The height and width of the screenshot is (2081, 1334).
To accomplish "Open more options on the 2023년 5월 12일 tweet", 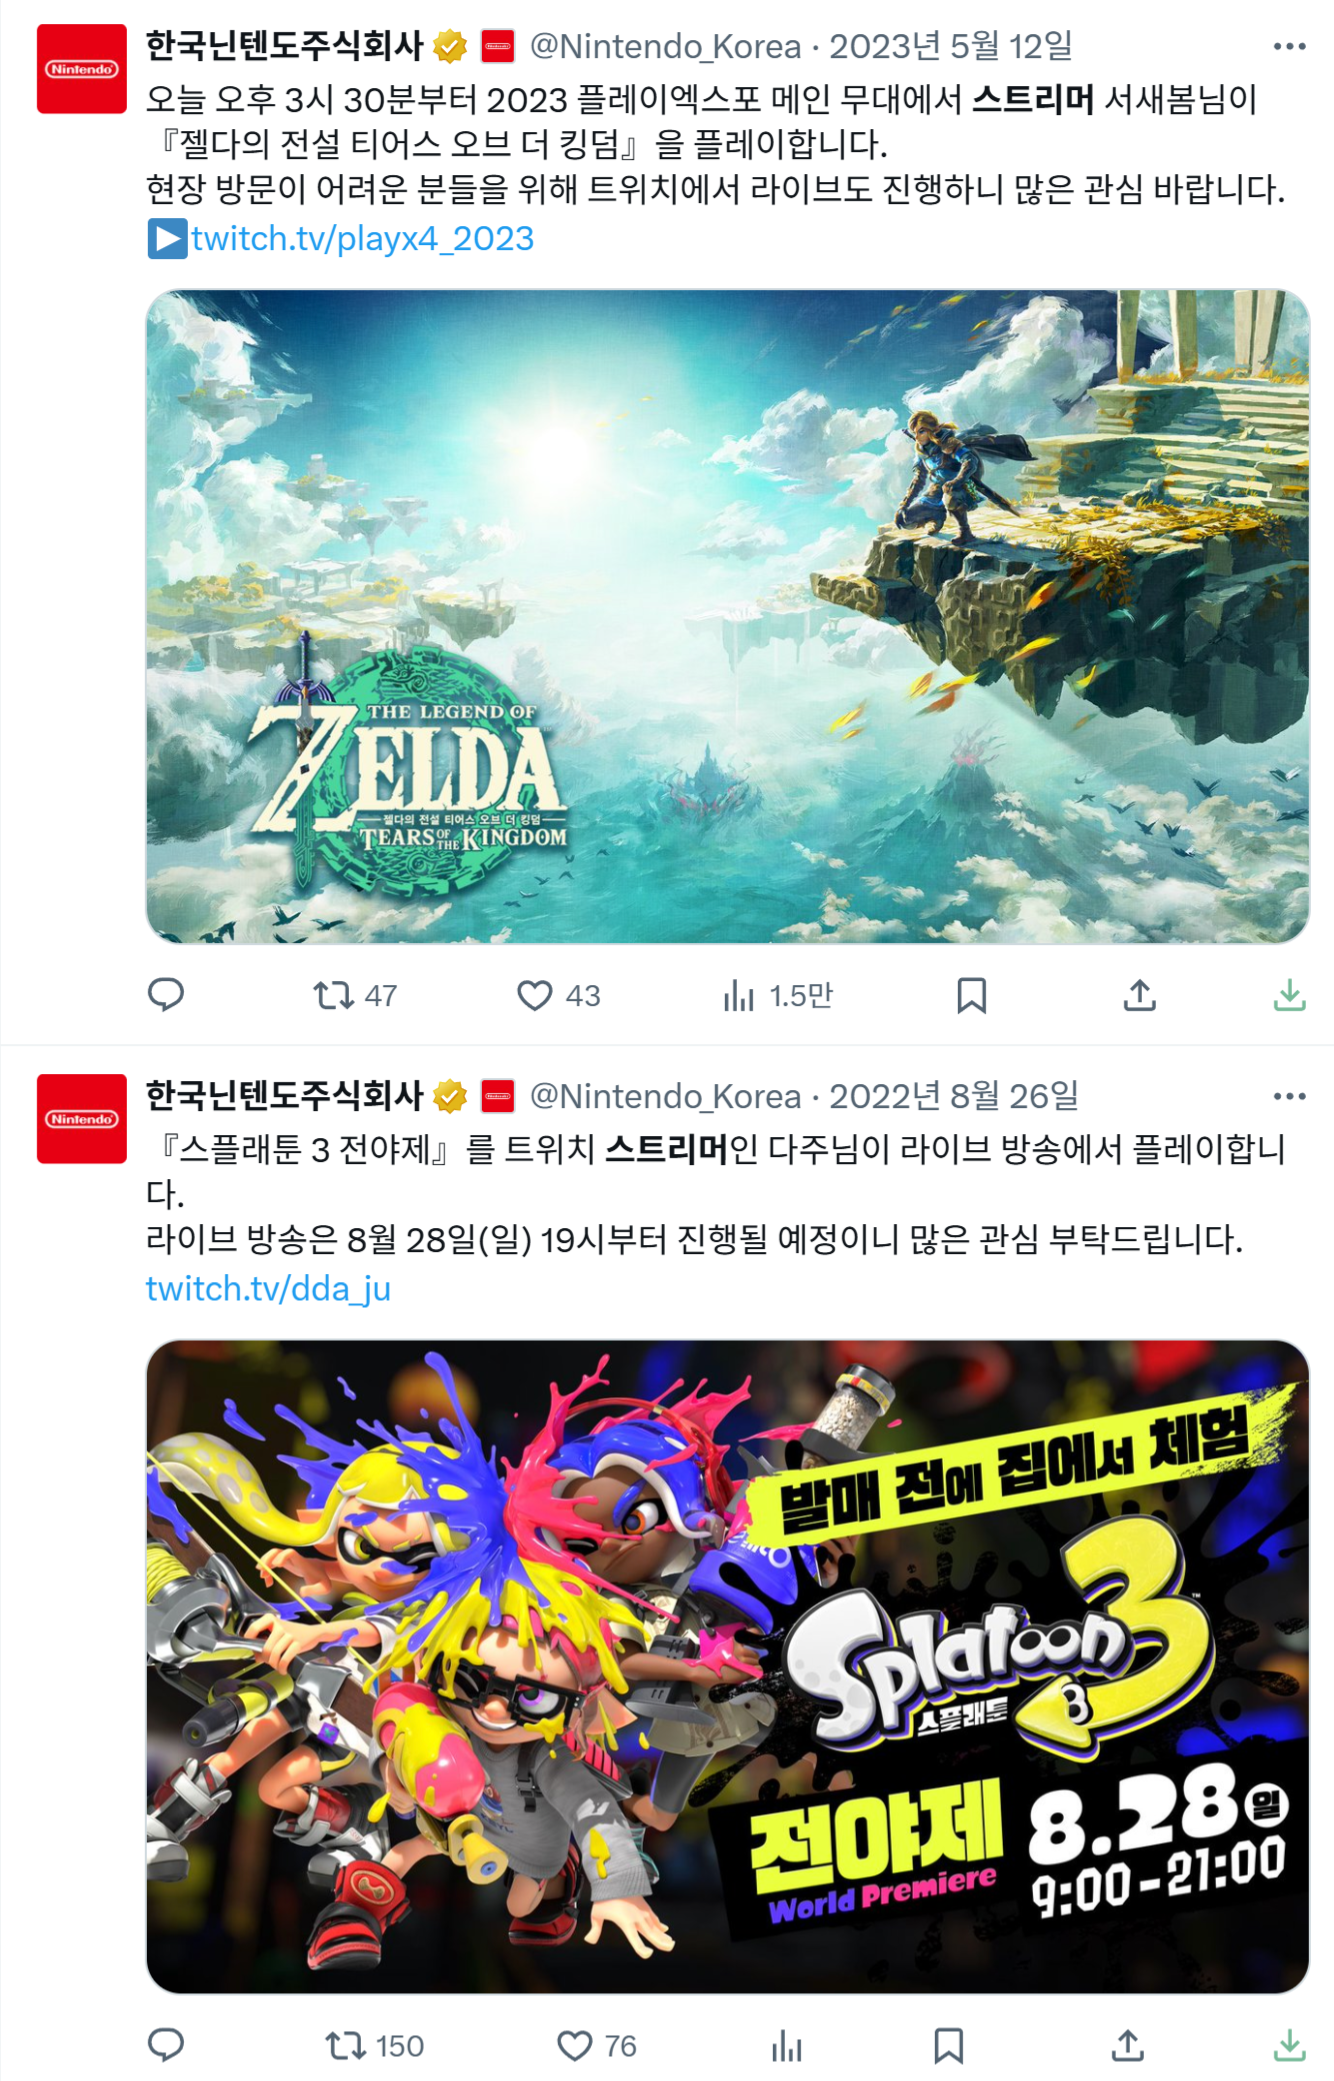I will click(1290, 46).
